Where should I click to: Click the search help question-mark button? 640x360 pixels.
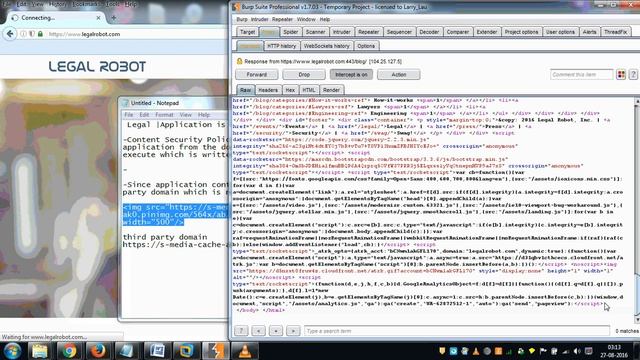tap(241, 331)
